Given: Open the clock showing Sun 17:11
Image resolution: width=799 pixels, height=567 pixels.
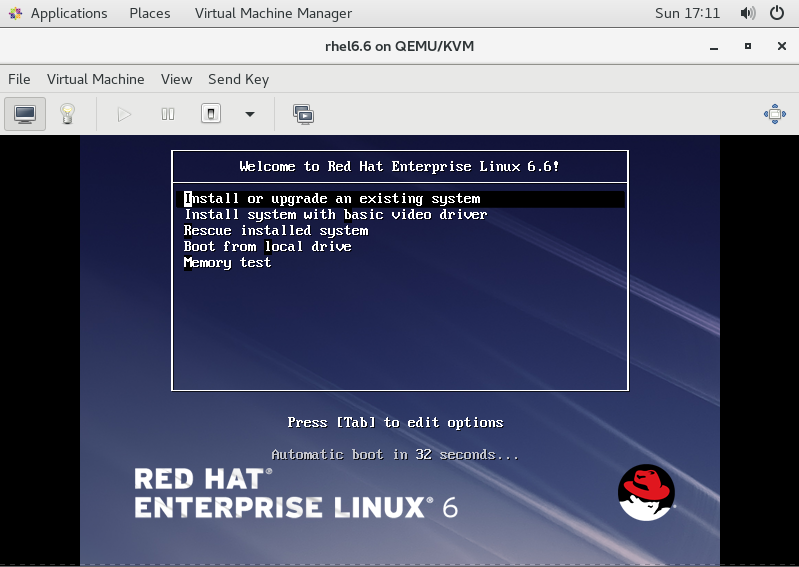Looking at the screenshot, I should point(687,13).
